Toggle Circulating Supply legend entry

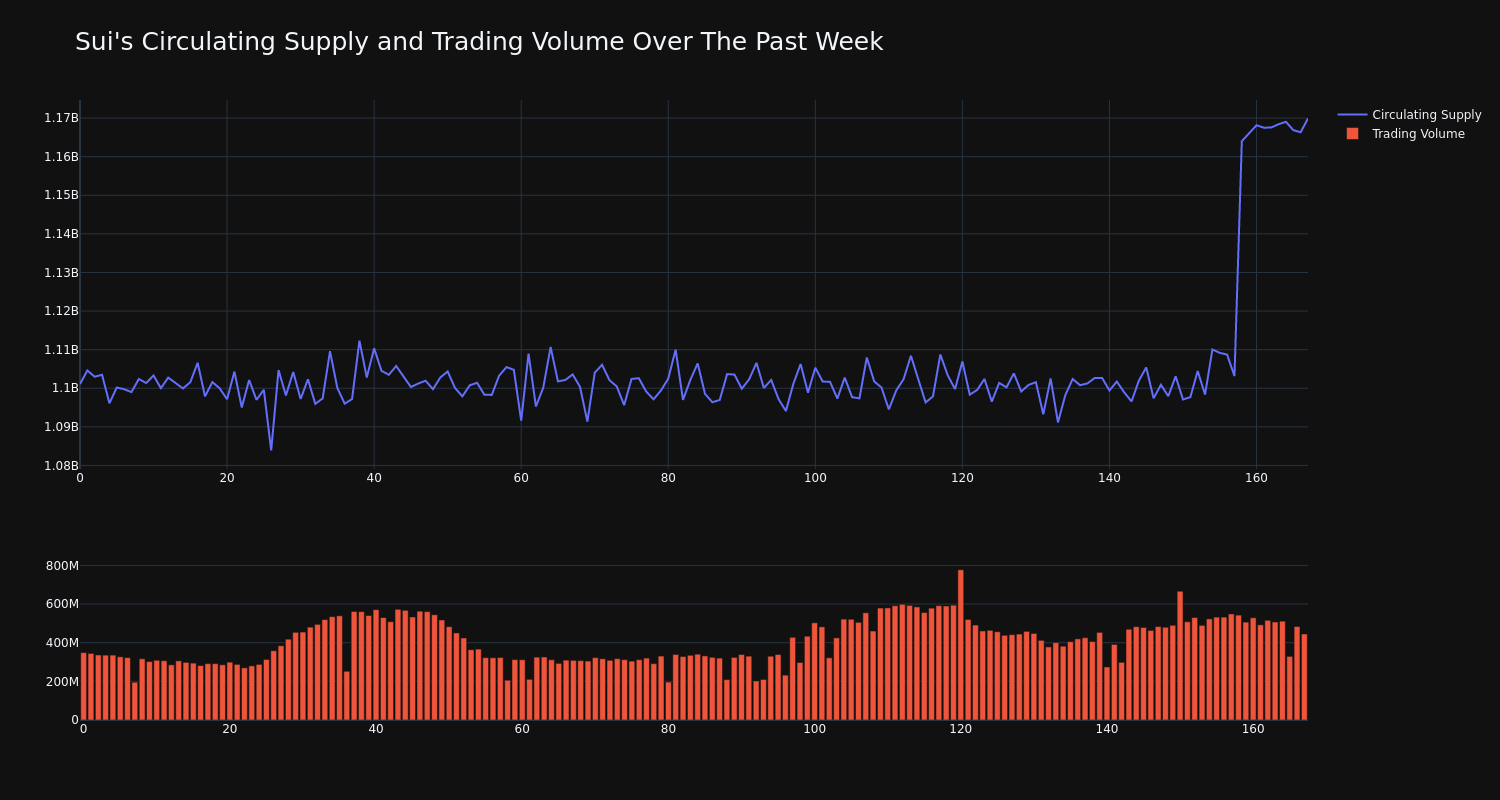tap(1409, 115)
